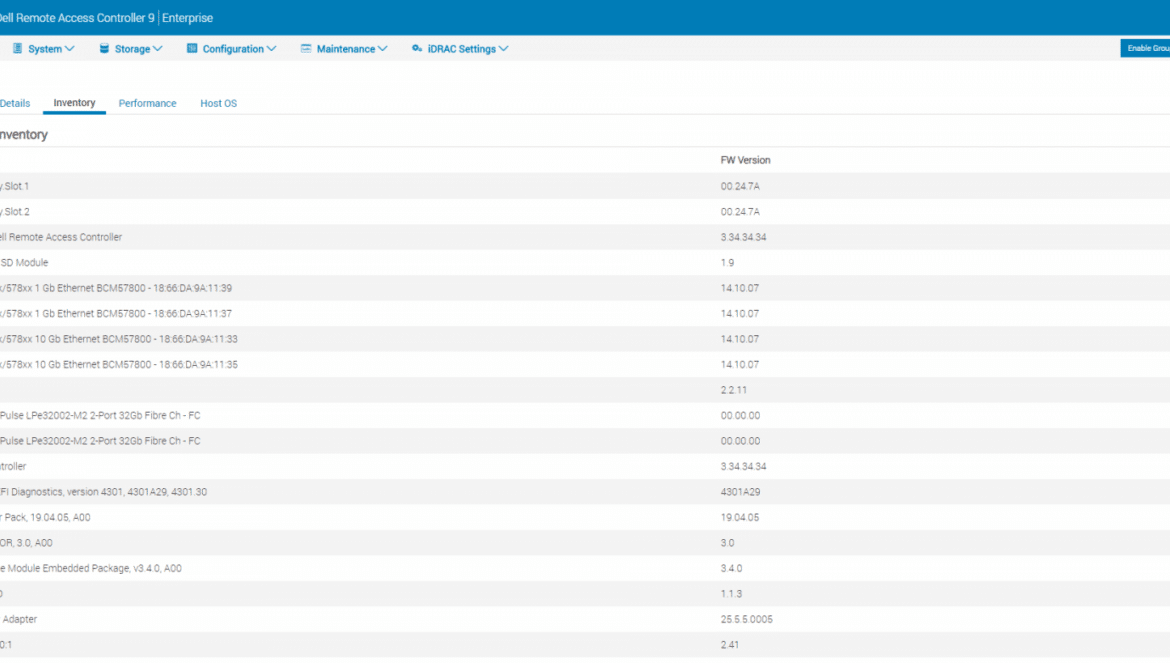Click the FW Version column header
The width and height of the screenshot is (1170, 663).
[x=745, y=160]
